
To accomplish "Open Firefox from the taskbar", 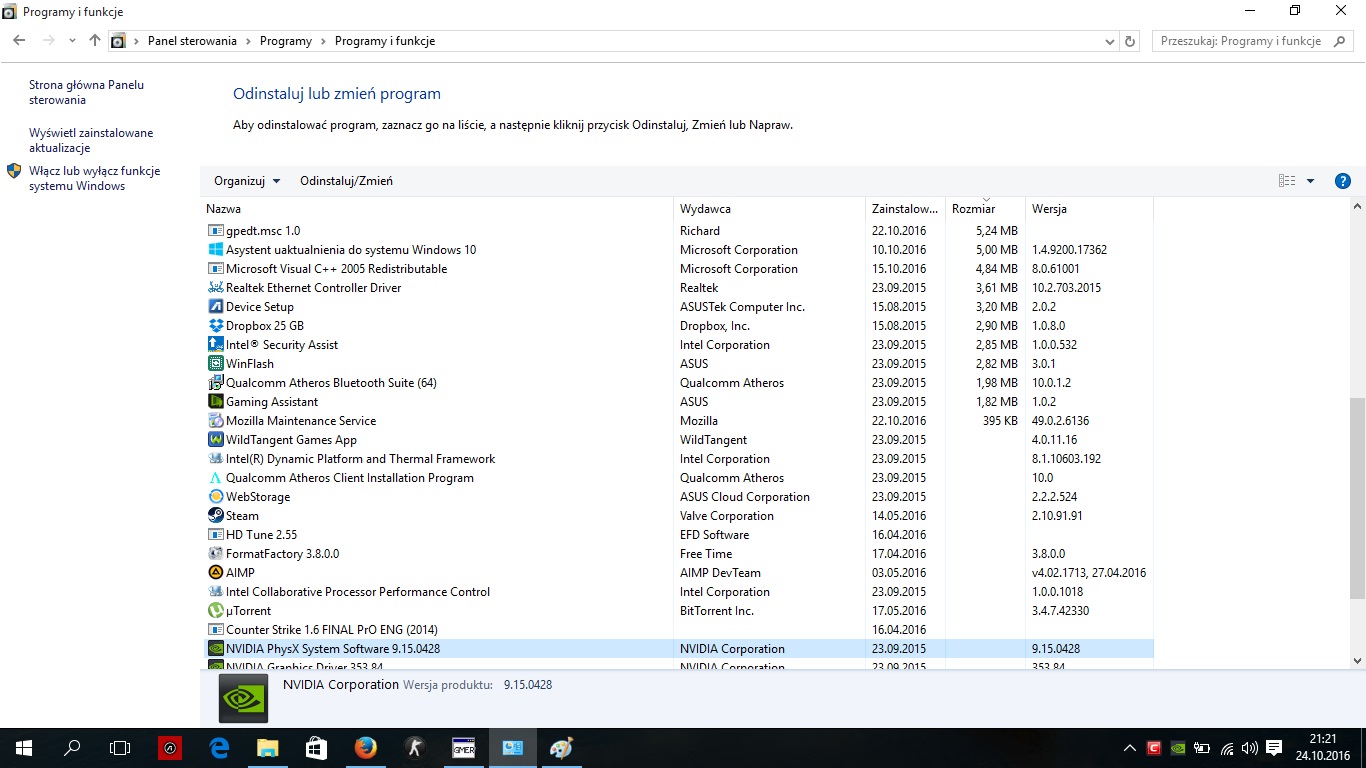I will click(x=365, y=748).
